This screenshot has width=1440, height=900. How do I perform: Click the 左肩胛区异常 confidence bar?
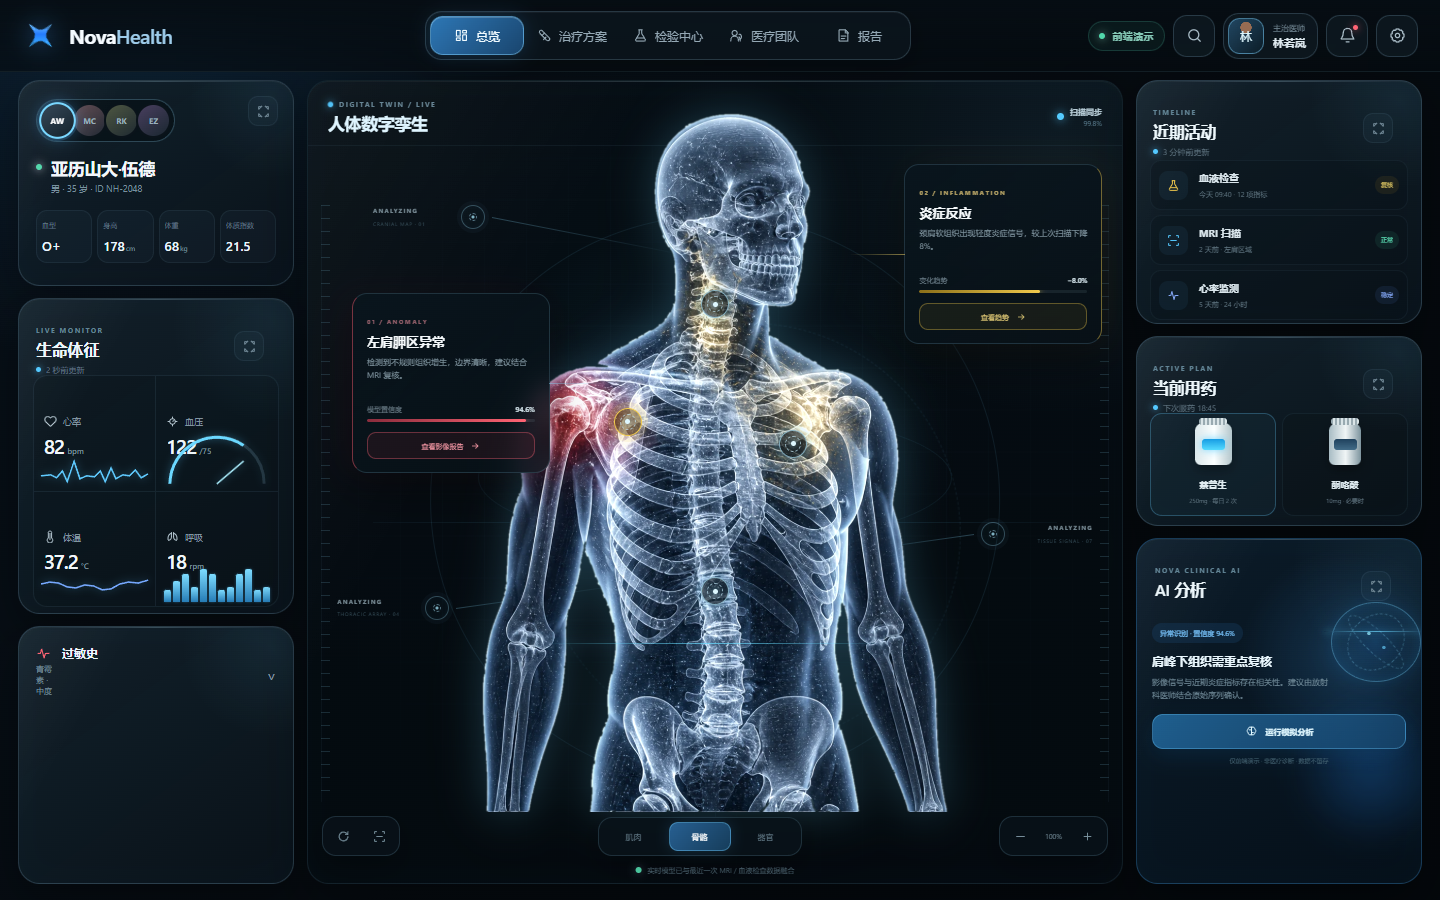point(451,421)
